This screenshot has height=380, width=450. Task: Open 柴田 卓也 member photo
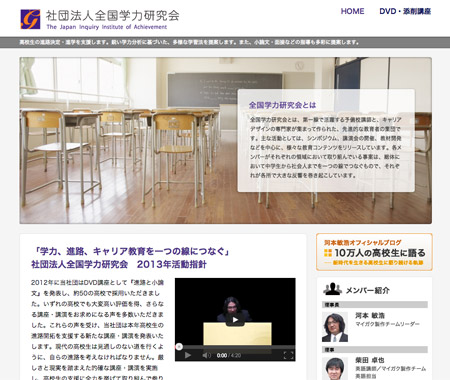pyautogui.click(x=335, y=369)
